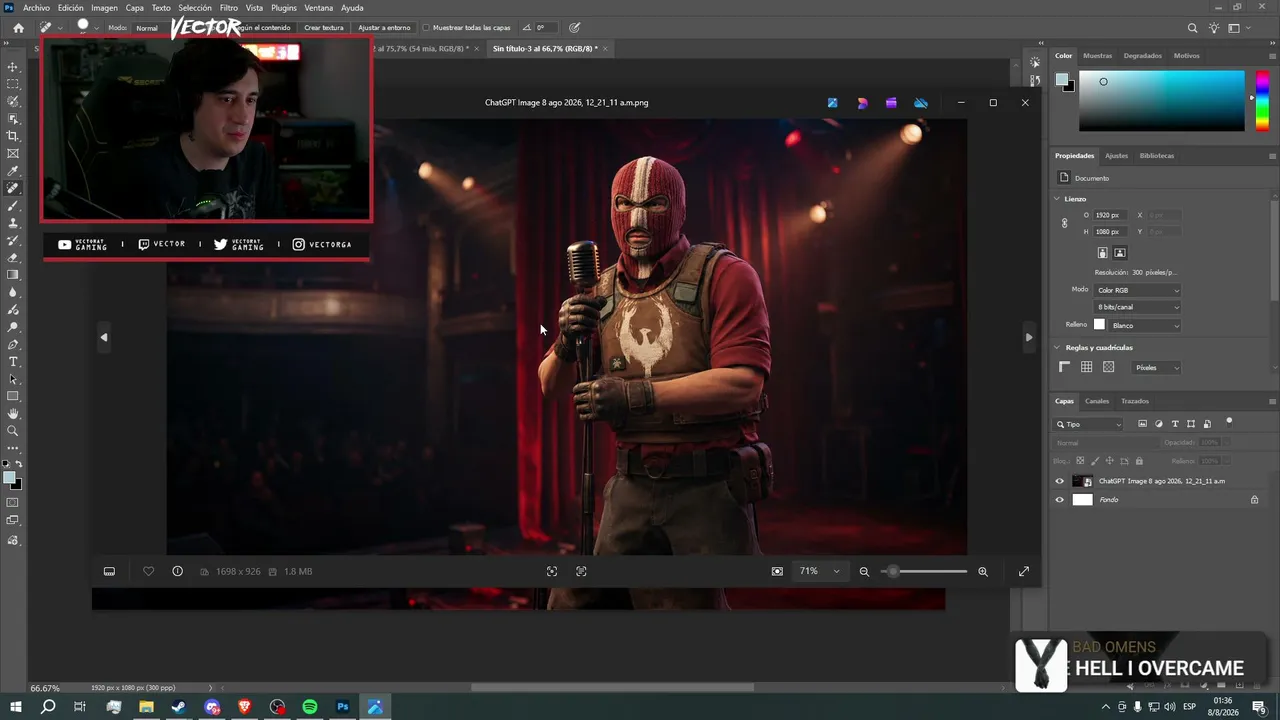Screen dimensions: 1280x720
Task: Open the 8 bits/canal dropdown
Action: click(x=1138, y=307)
